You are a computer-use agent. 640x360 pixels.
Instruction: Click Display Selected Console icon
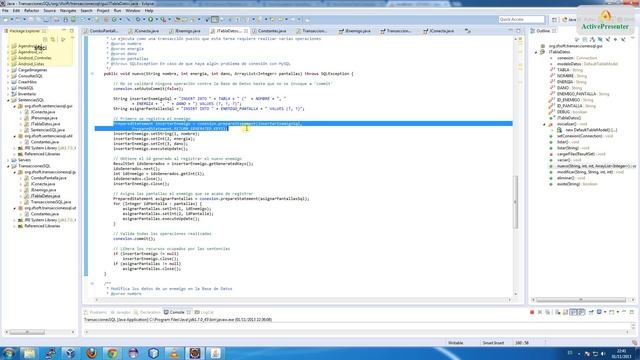coord(600,312)
